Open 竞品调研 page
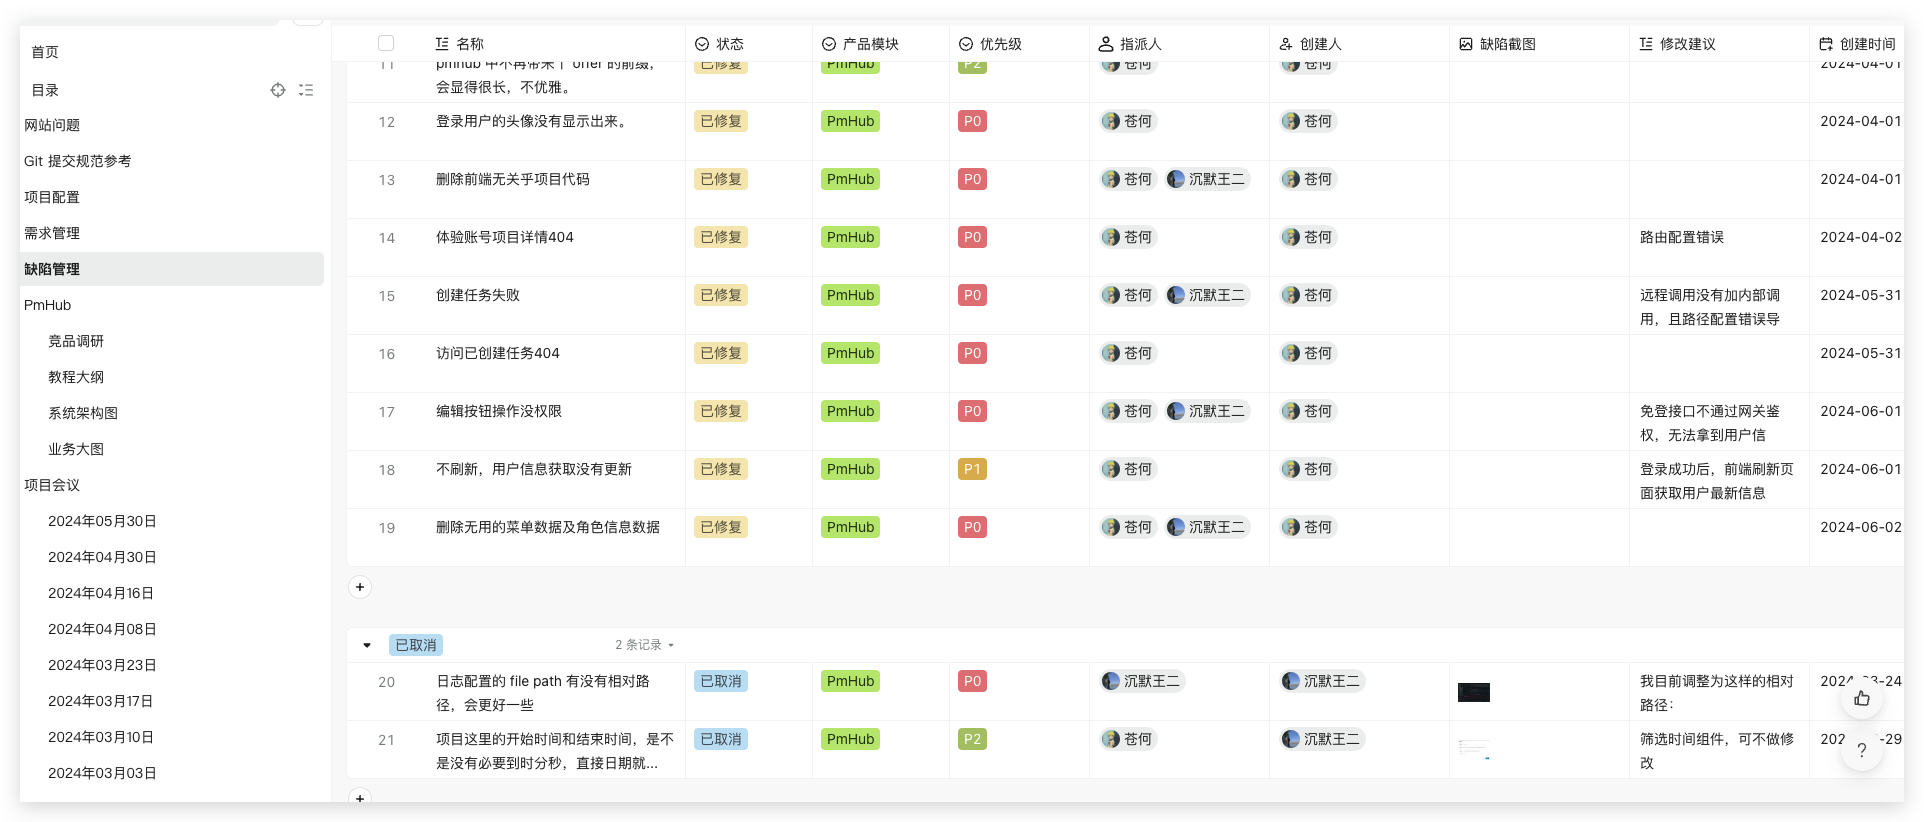 coord(76,341)
